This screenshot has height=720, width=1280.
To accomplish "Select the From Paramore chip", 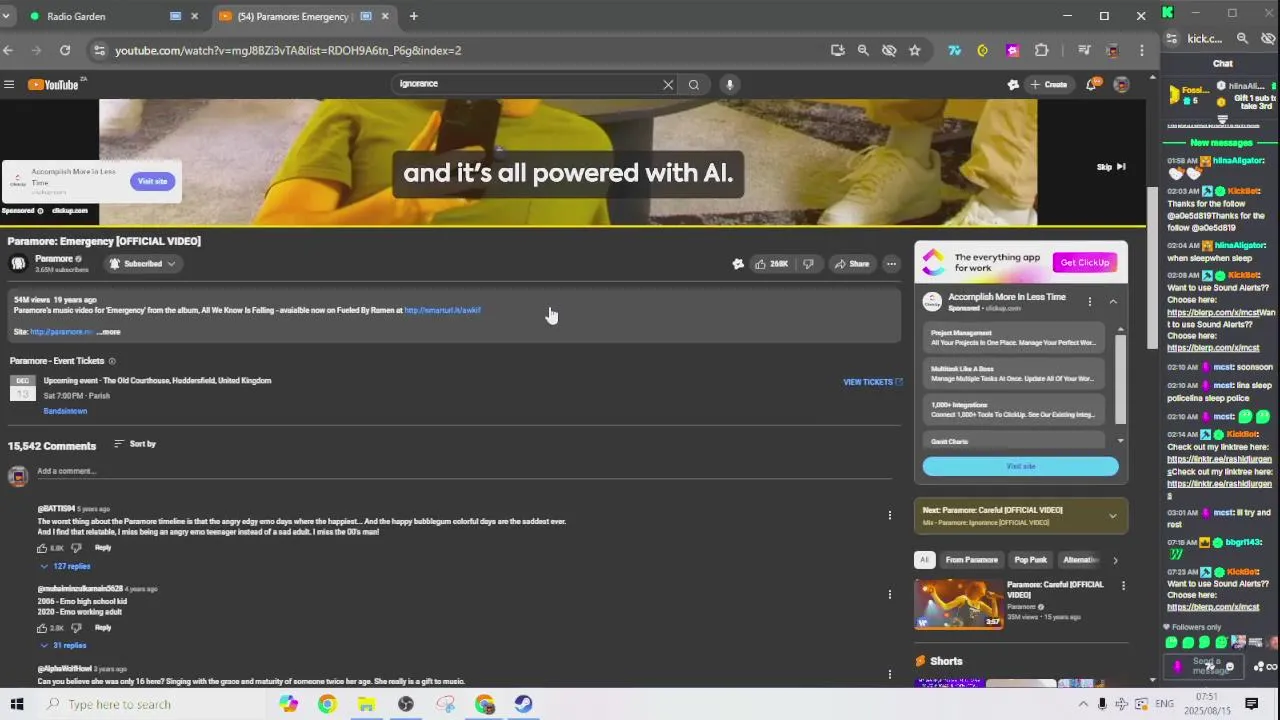I will (971, 560).
